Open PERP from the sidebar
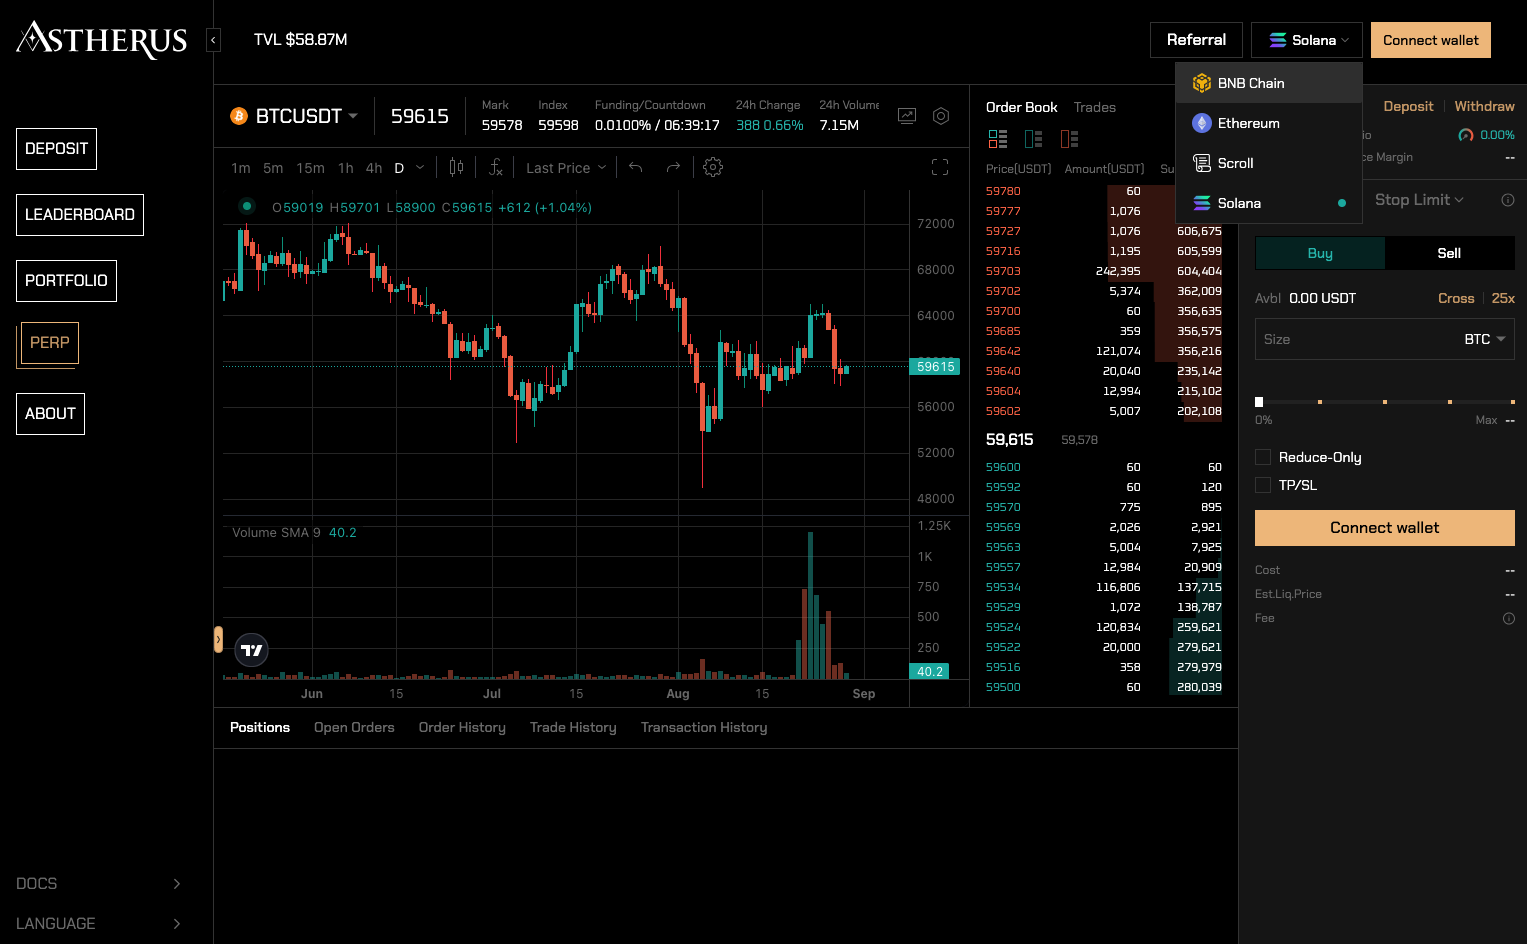The height and width of the screenshot is (944, 1527). [x=50, y=343]
